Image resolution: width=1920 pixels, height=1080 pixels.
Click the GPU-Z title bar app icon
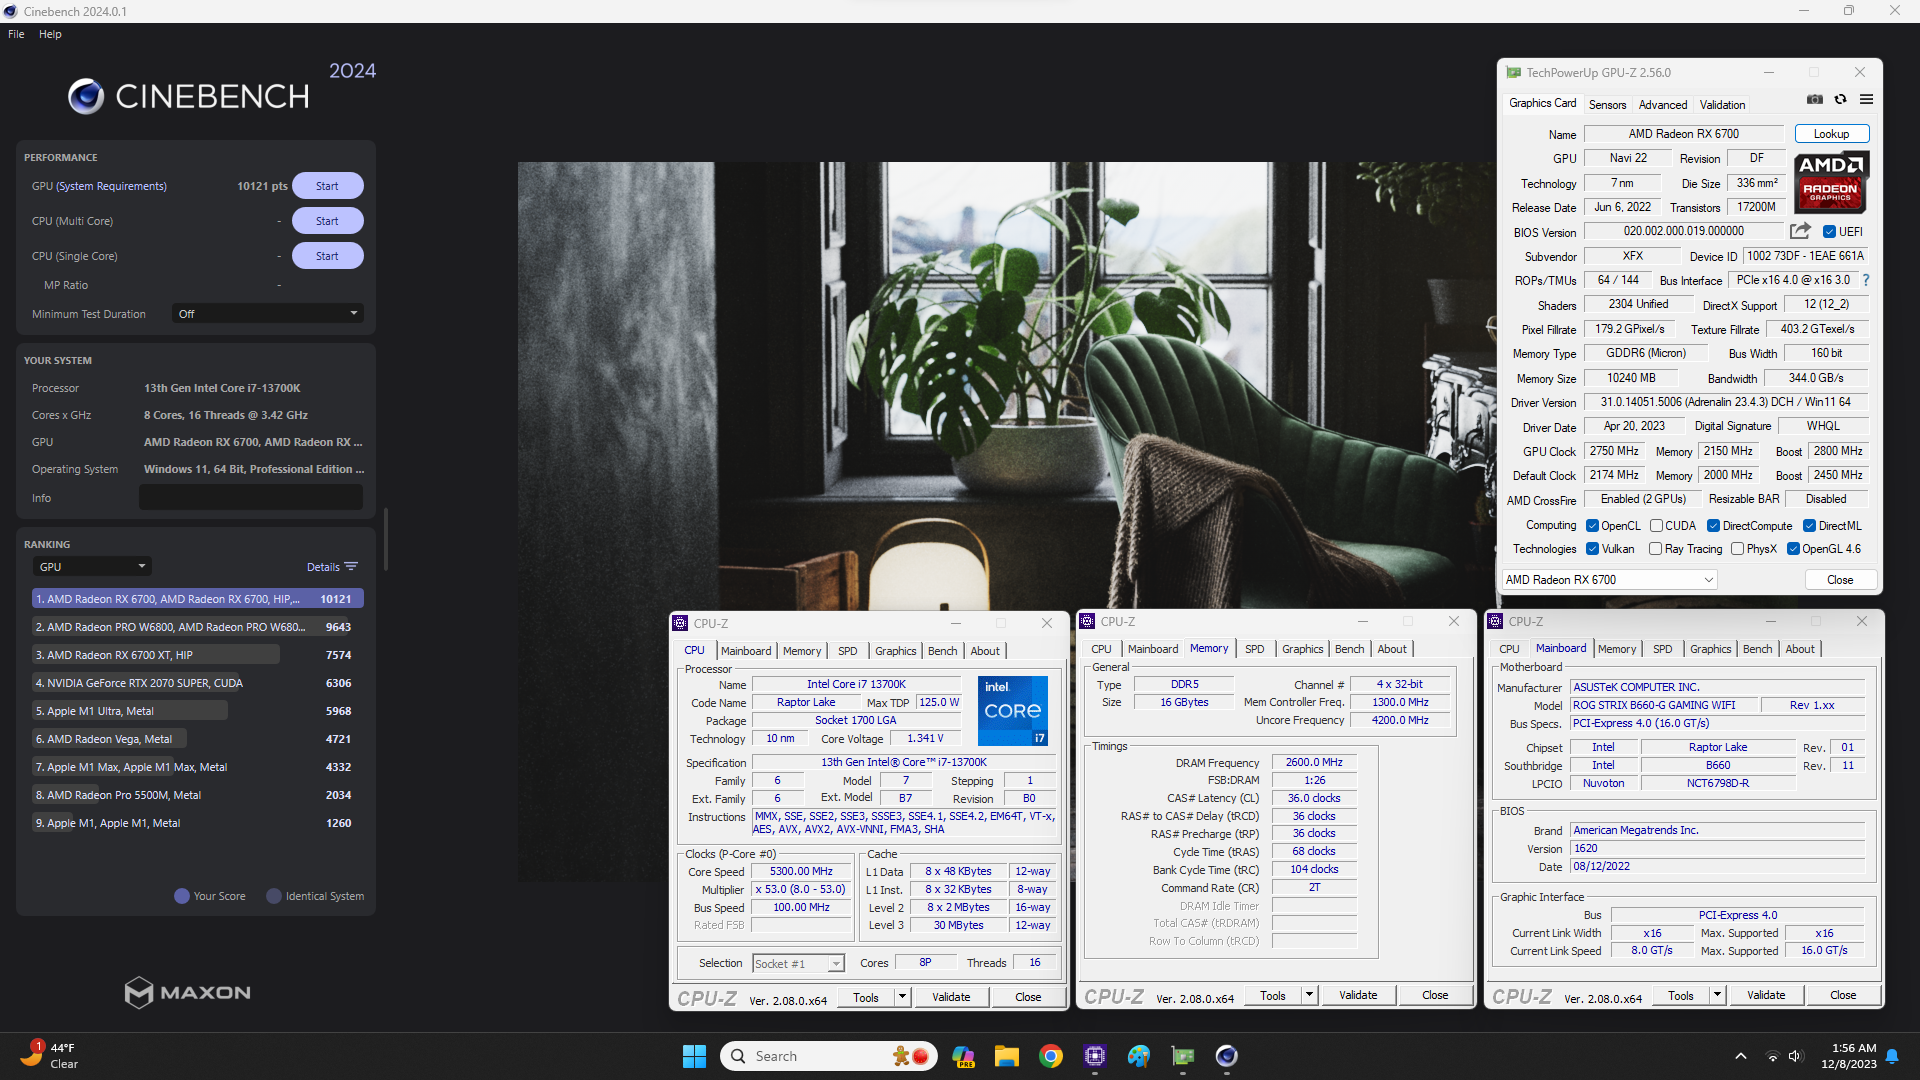[1514, 73]
